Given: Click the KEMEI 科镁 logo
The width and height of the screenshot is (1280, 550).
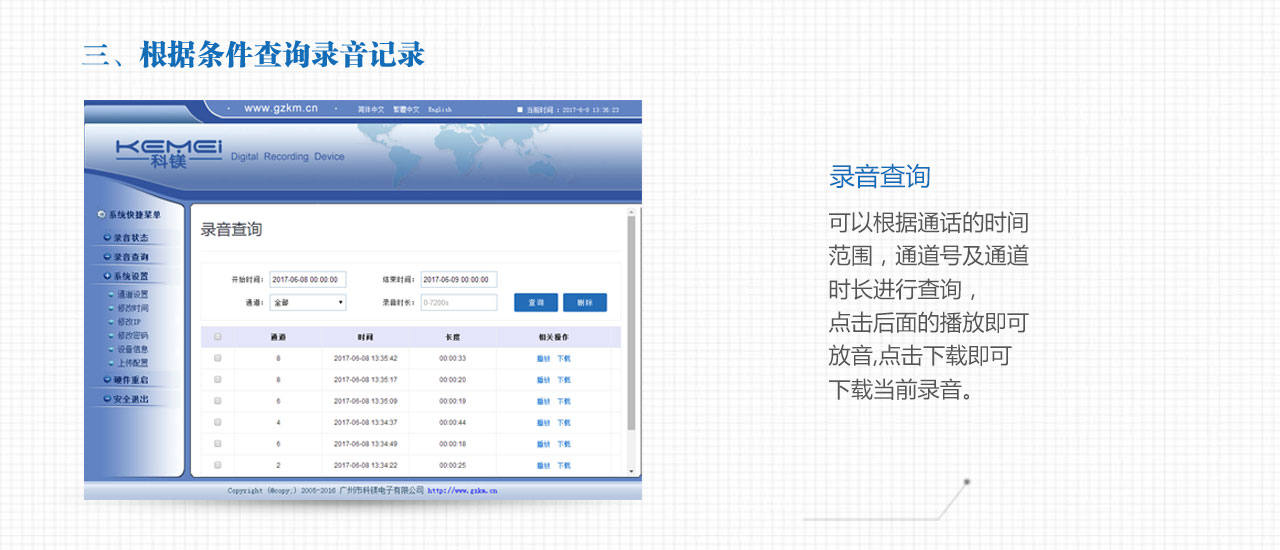Looking at the screenshot, I should tap(168, 152).
